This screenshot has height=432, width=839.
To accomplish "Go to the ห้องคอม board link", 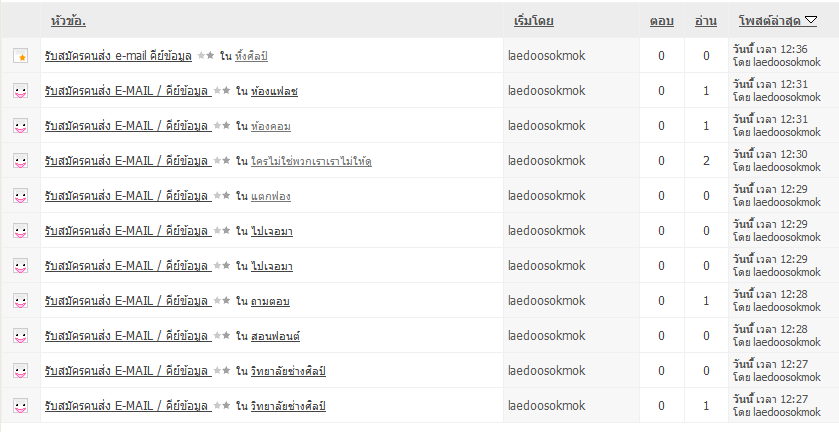I will 271,127.
